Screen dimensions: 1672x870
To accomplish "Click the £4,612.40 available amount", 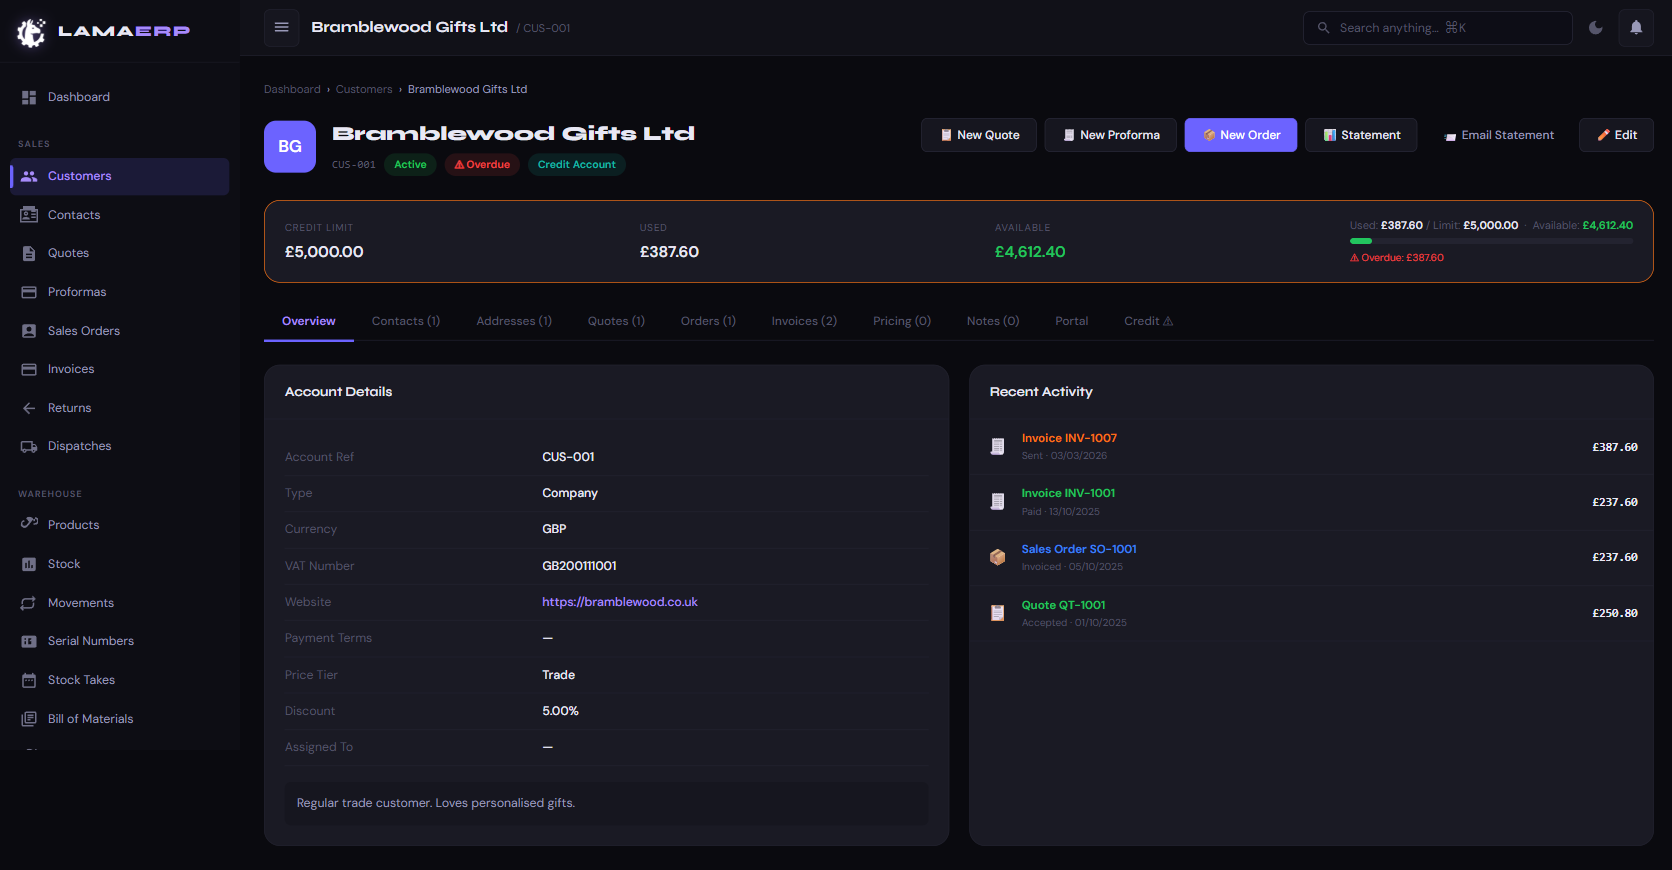I will coord(1030,252).
